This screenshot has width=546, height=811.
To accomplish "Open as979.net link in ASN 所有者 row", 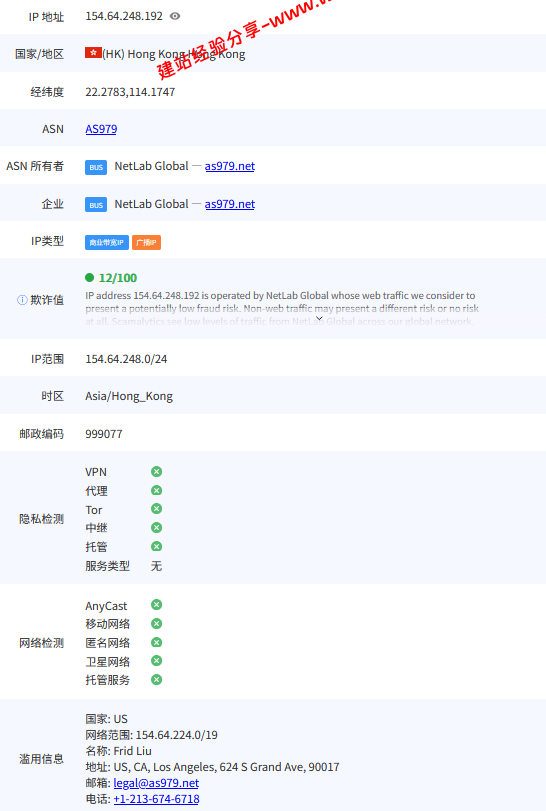I will (x=230, y=166).
